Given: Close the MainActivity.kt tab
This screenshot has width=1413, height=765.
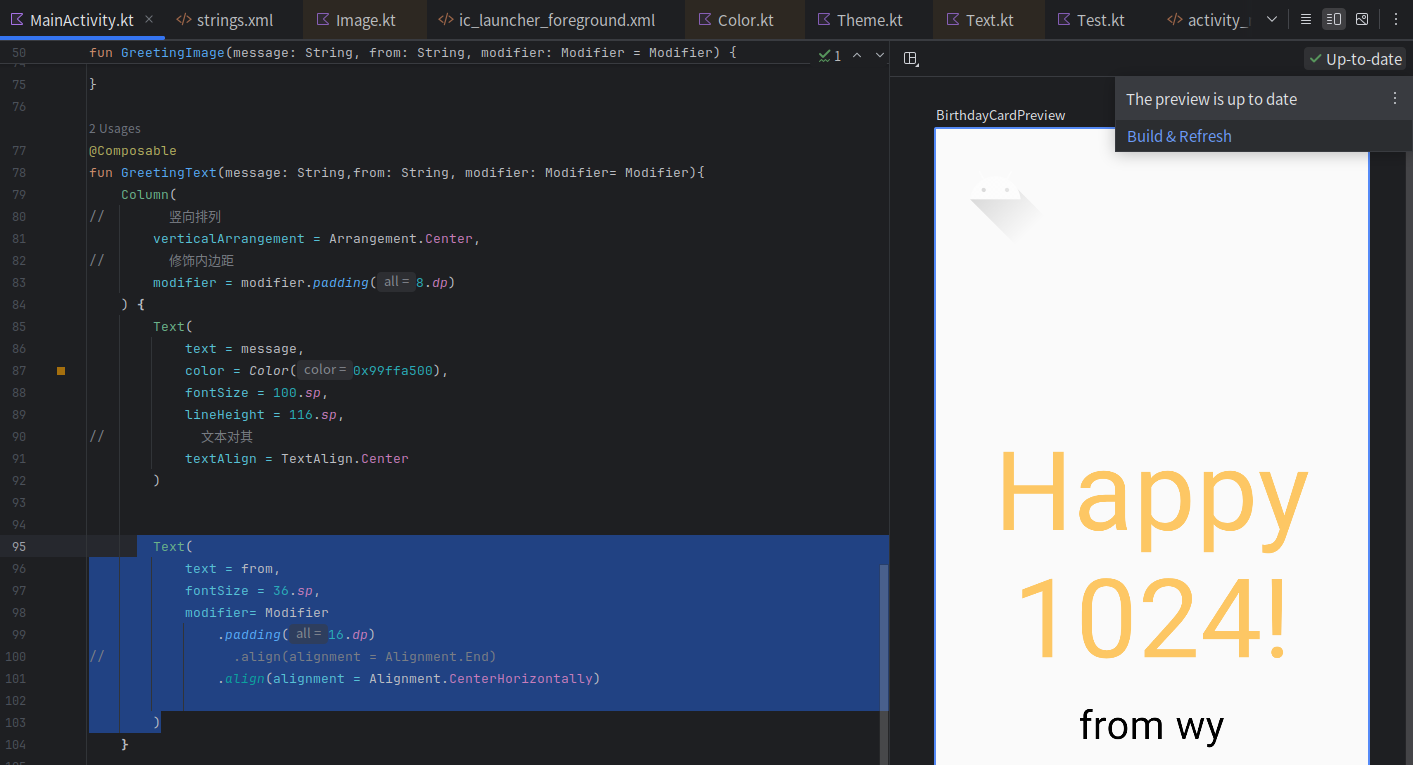Looking at the screenshot, I should [x=149, y=19].
